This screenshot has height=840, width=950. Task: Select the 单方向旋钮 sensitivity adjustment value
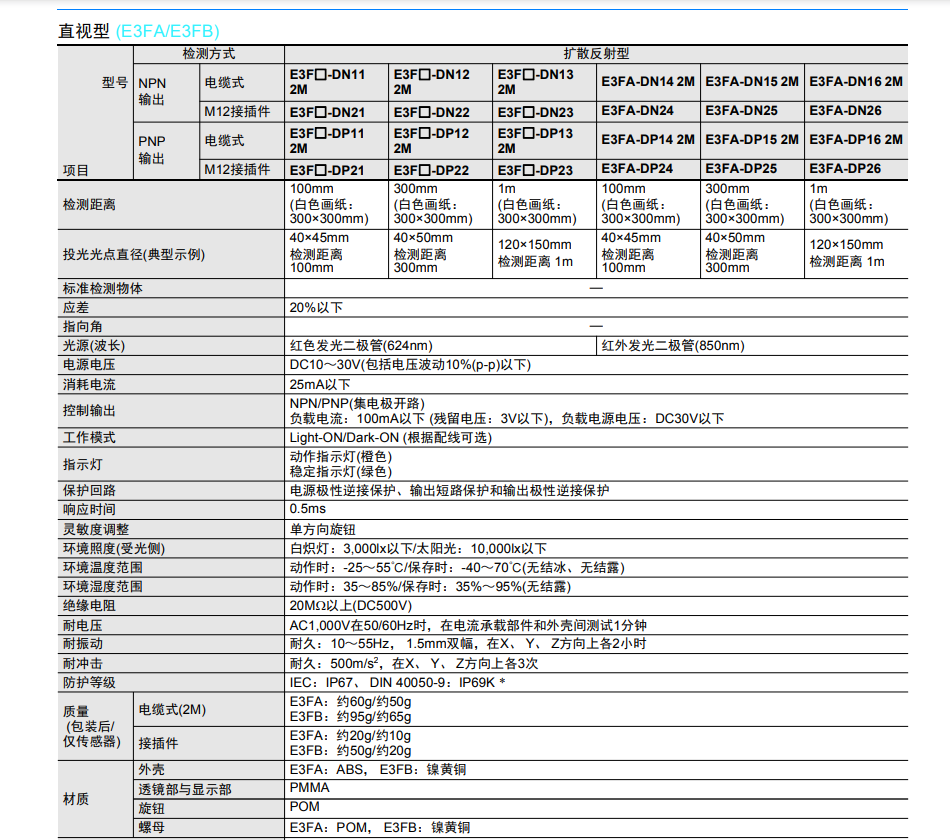(x=323, y=529)
